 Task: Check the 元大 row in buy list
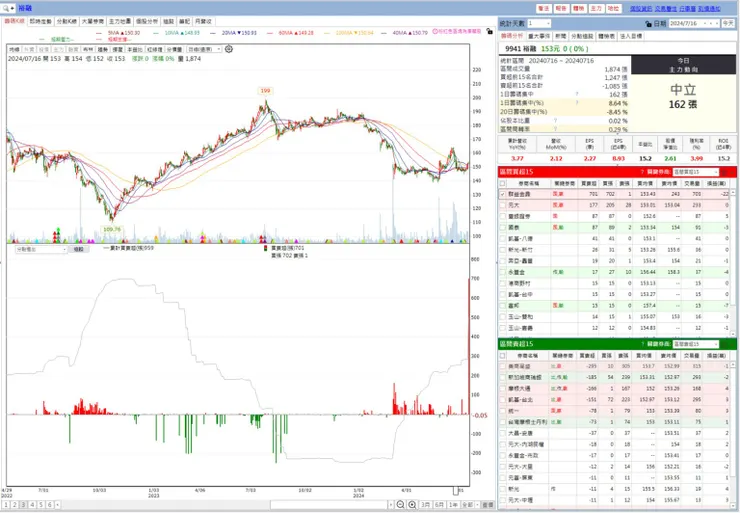point(503,205)
